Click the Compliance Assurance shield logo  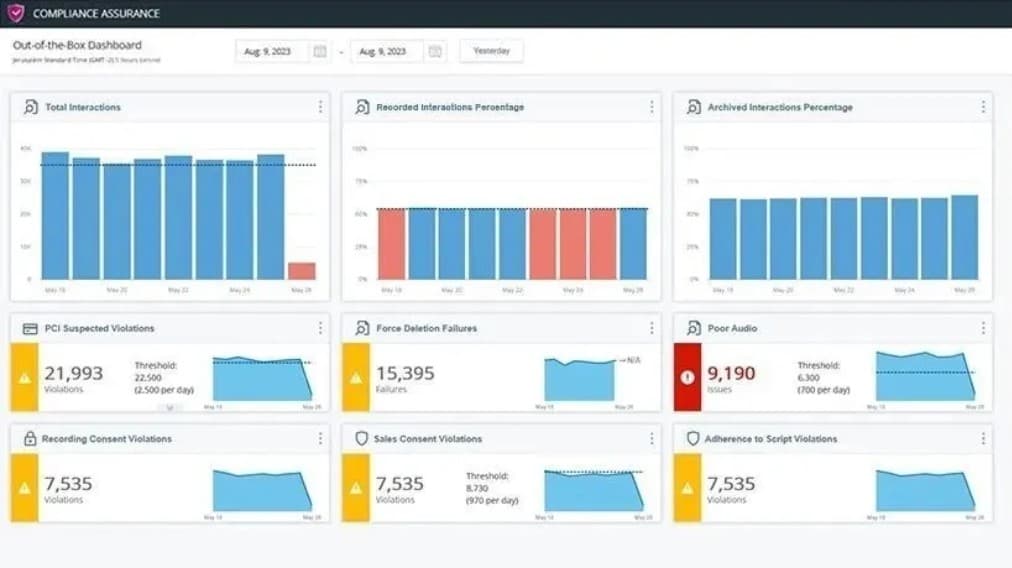pos(15,13)
